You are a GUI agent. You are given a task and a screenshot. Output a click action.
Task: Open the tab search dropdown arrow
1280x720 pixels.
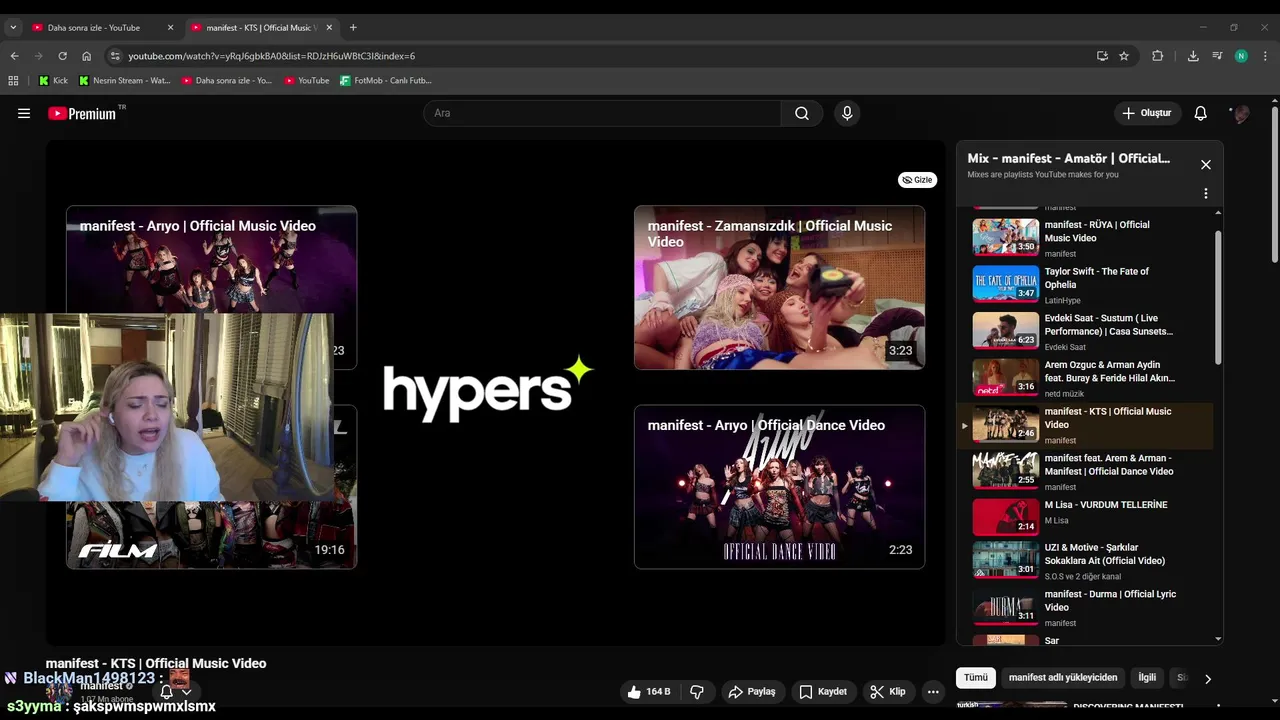(13, 27)
